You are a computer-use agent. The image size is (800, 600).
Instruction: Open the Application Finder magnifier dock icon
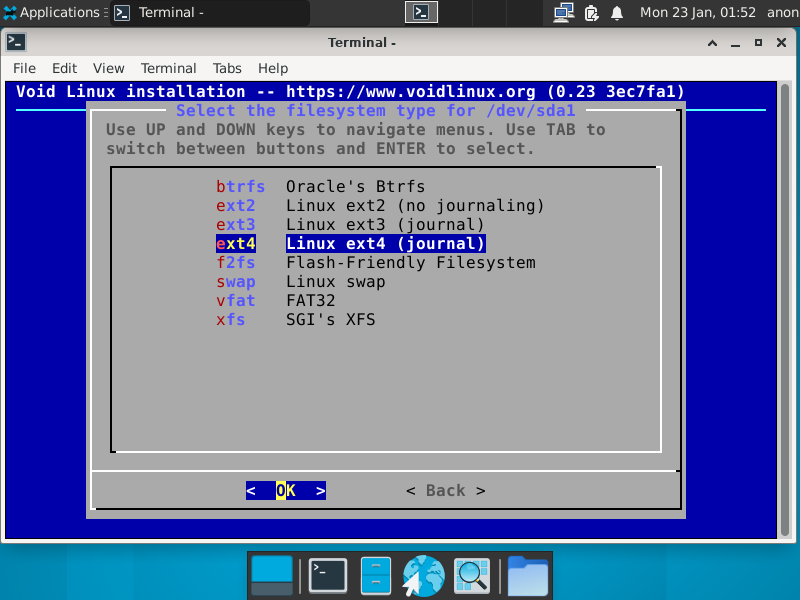pos(471,576)
